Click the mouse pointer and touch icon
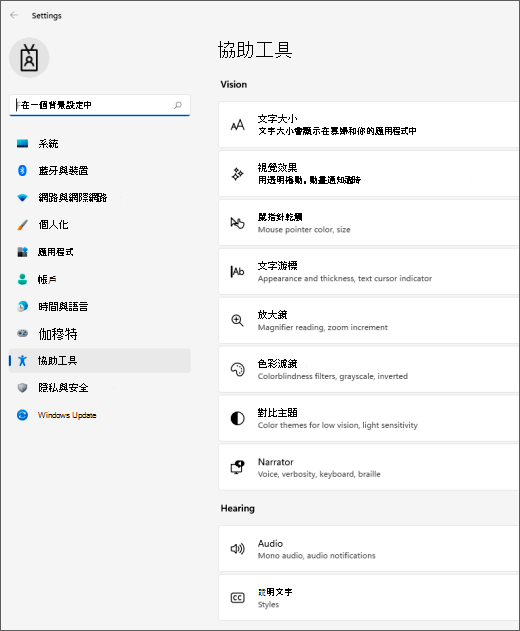Viewport: 520px width, 631px height. pos(237,223)
